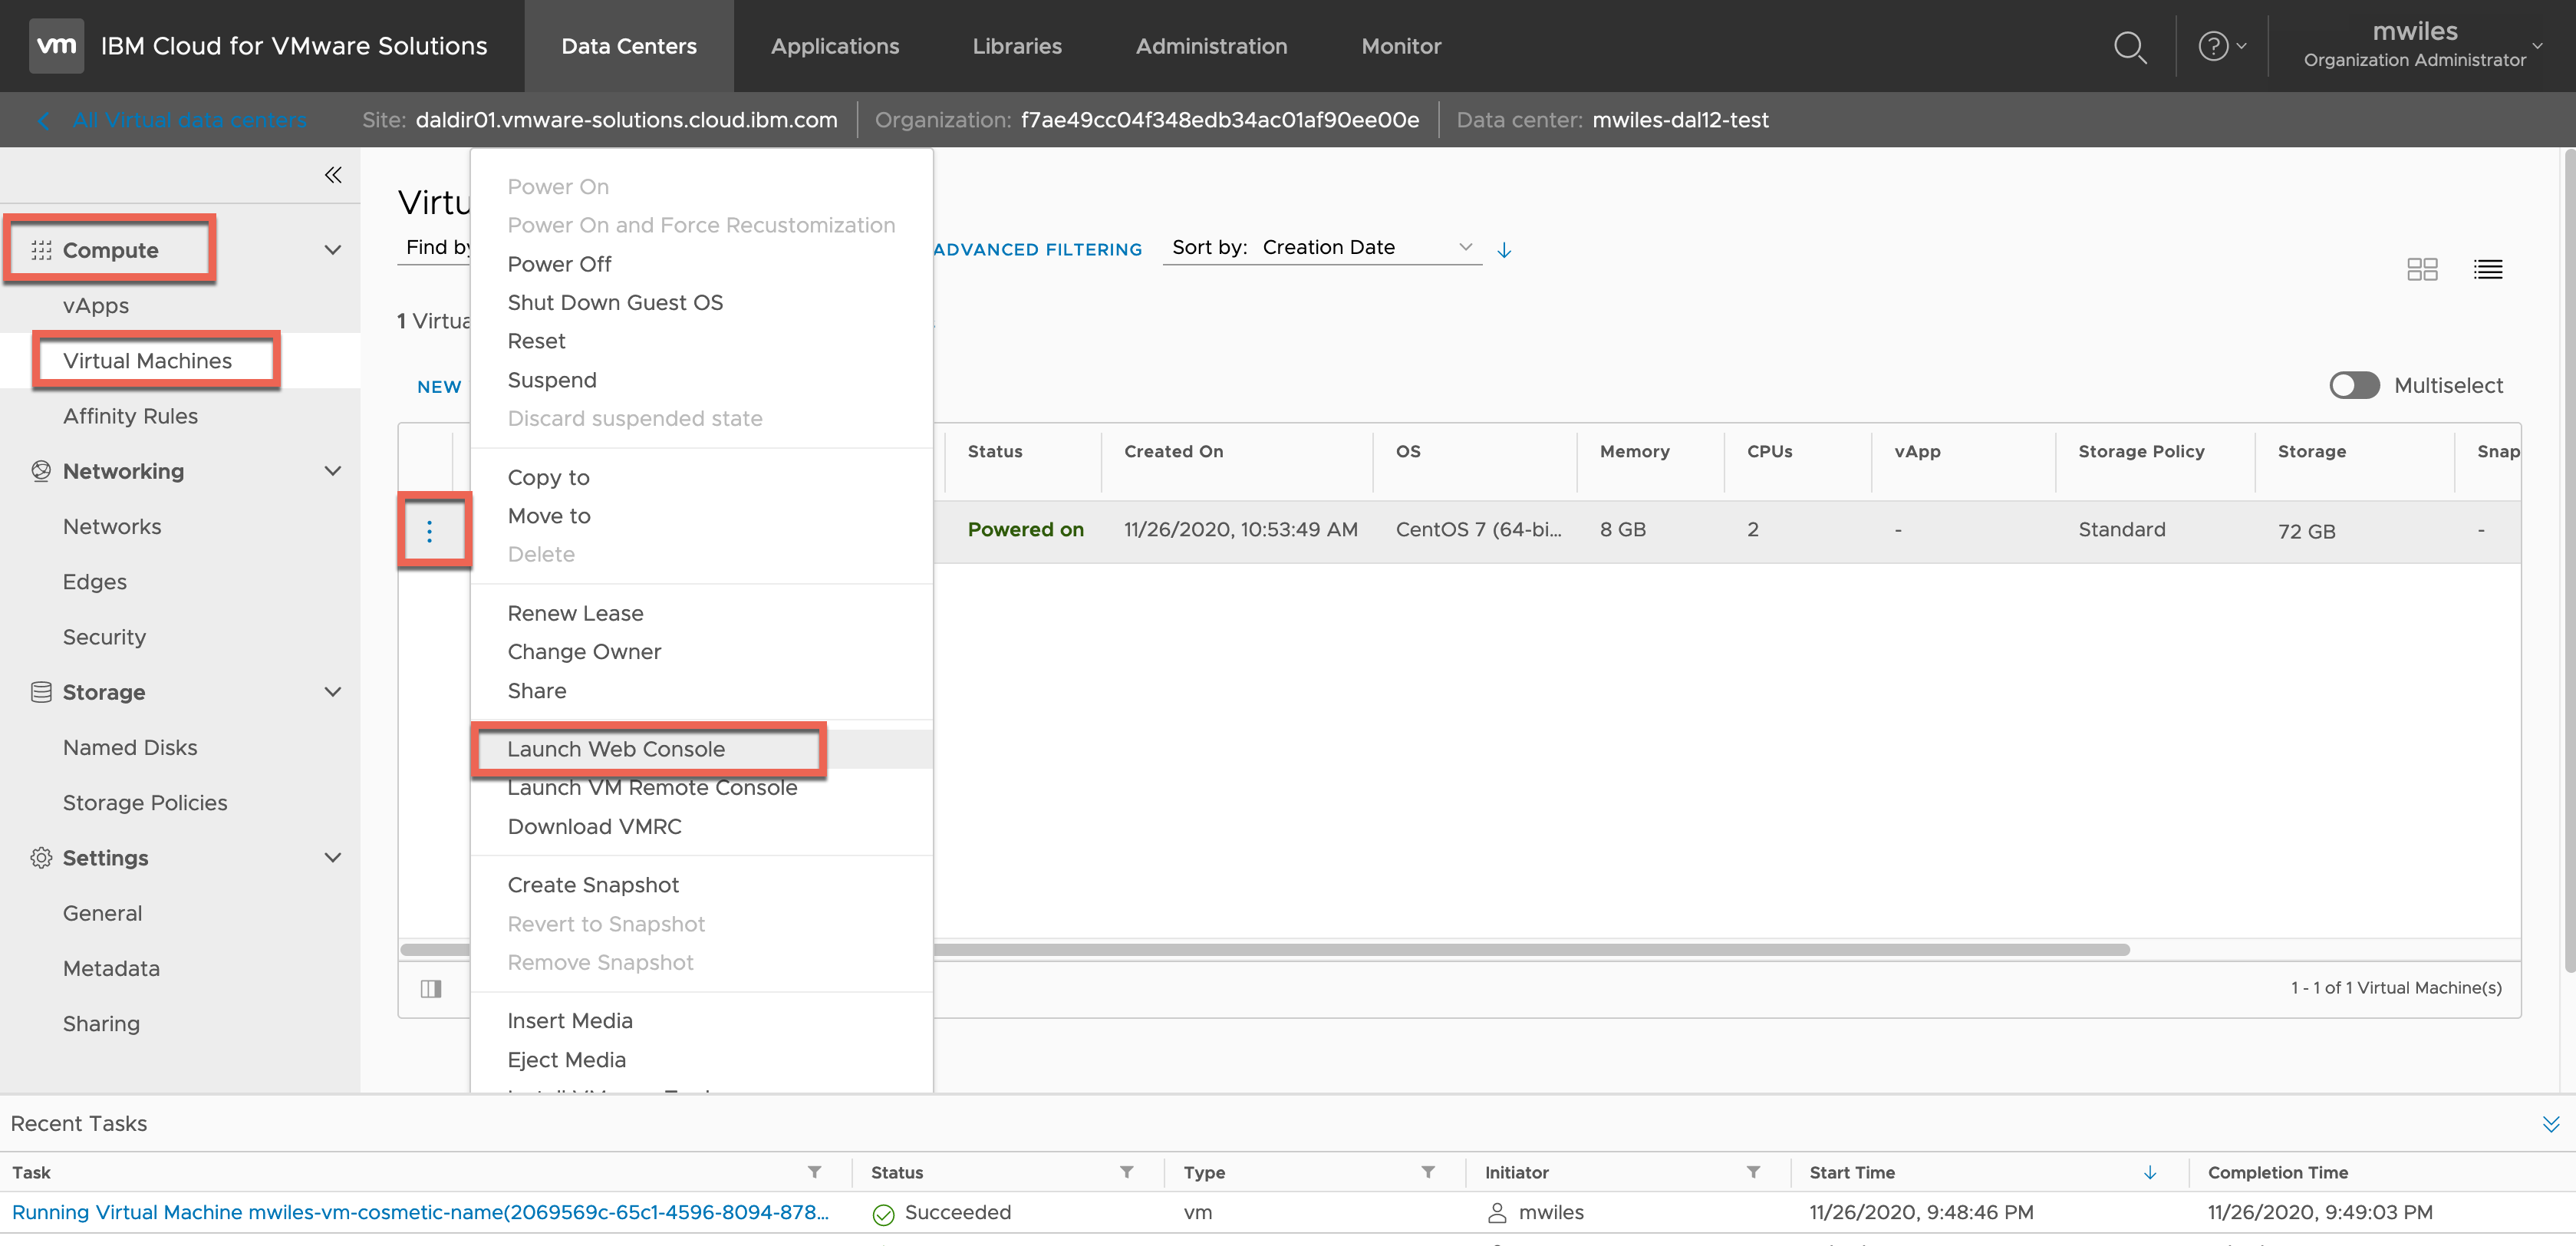The image size is (2576, 1246).
Task: Toggle the Multiselect switch
Action: 2354,385
